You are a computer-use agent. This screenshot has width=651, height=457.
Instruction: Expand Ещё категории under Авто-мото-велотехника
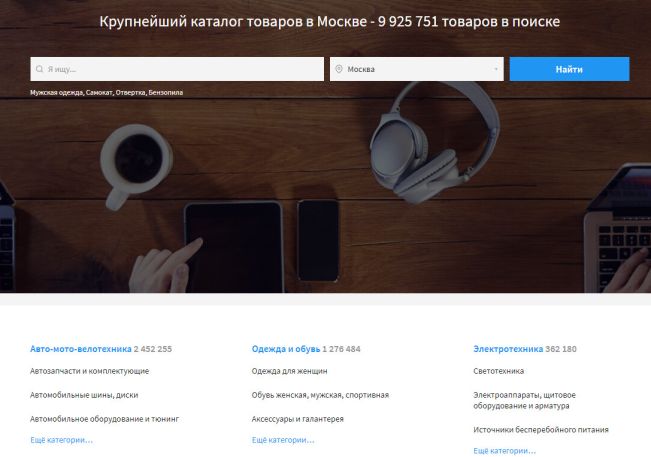pyautogui.click(x=61, y=440)
